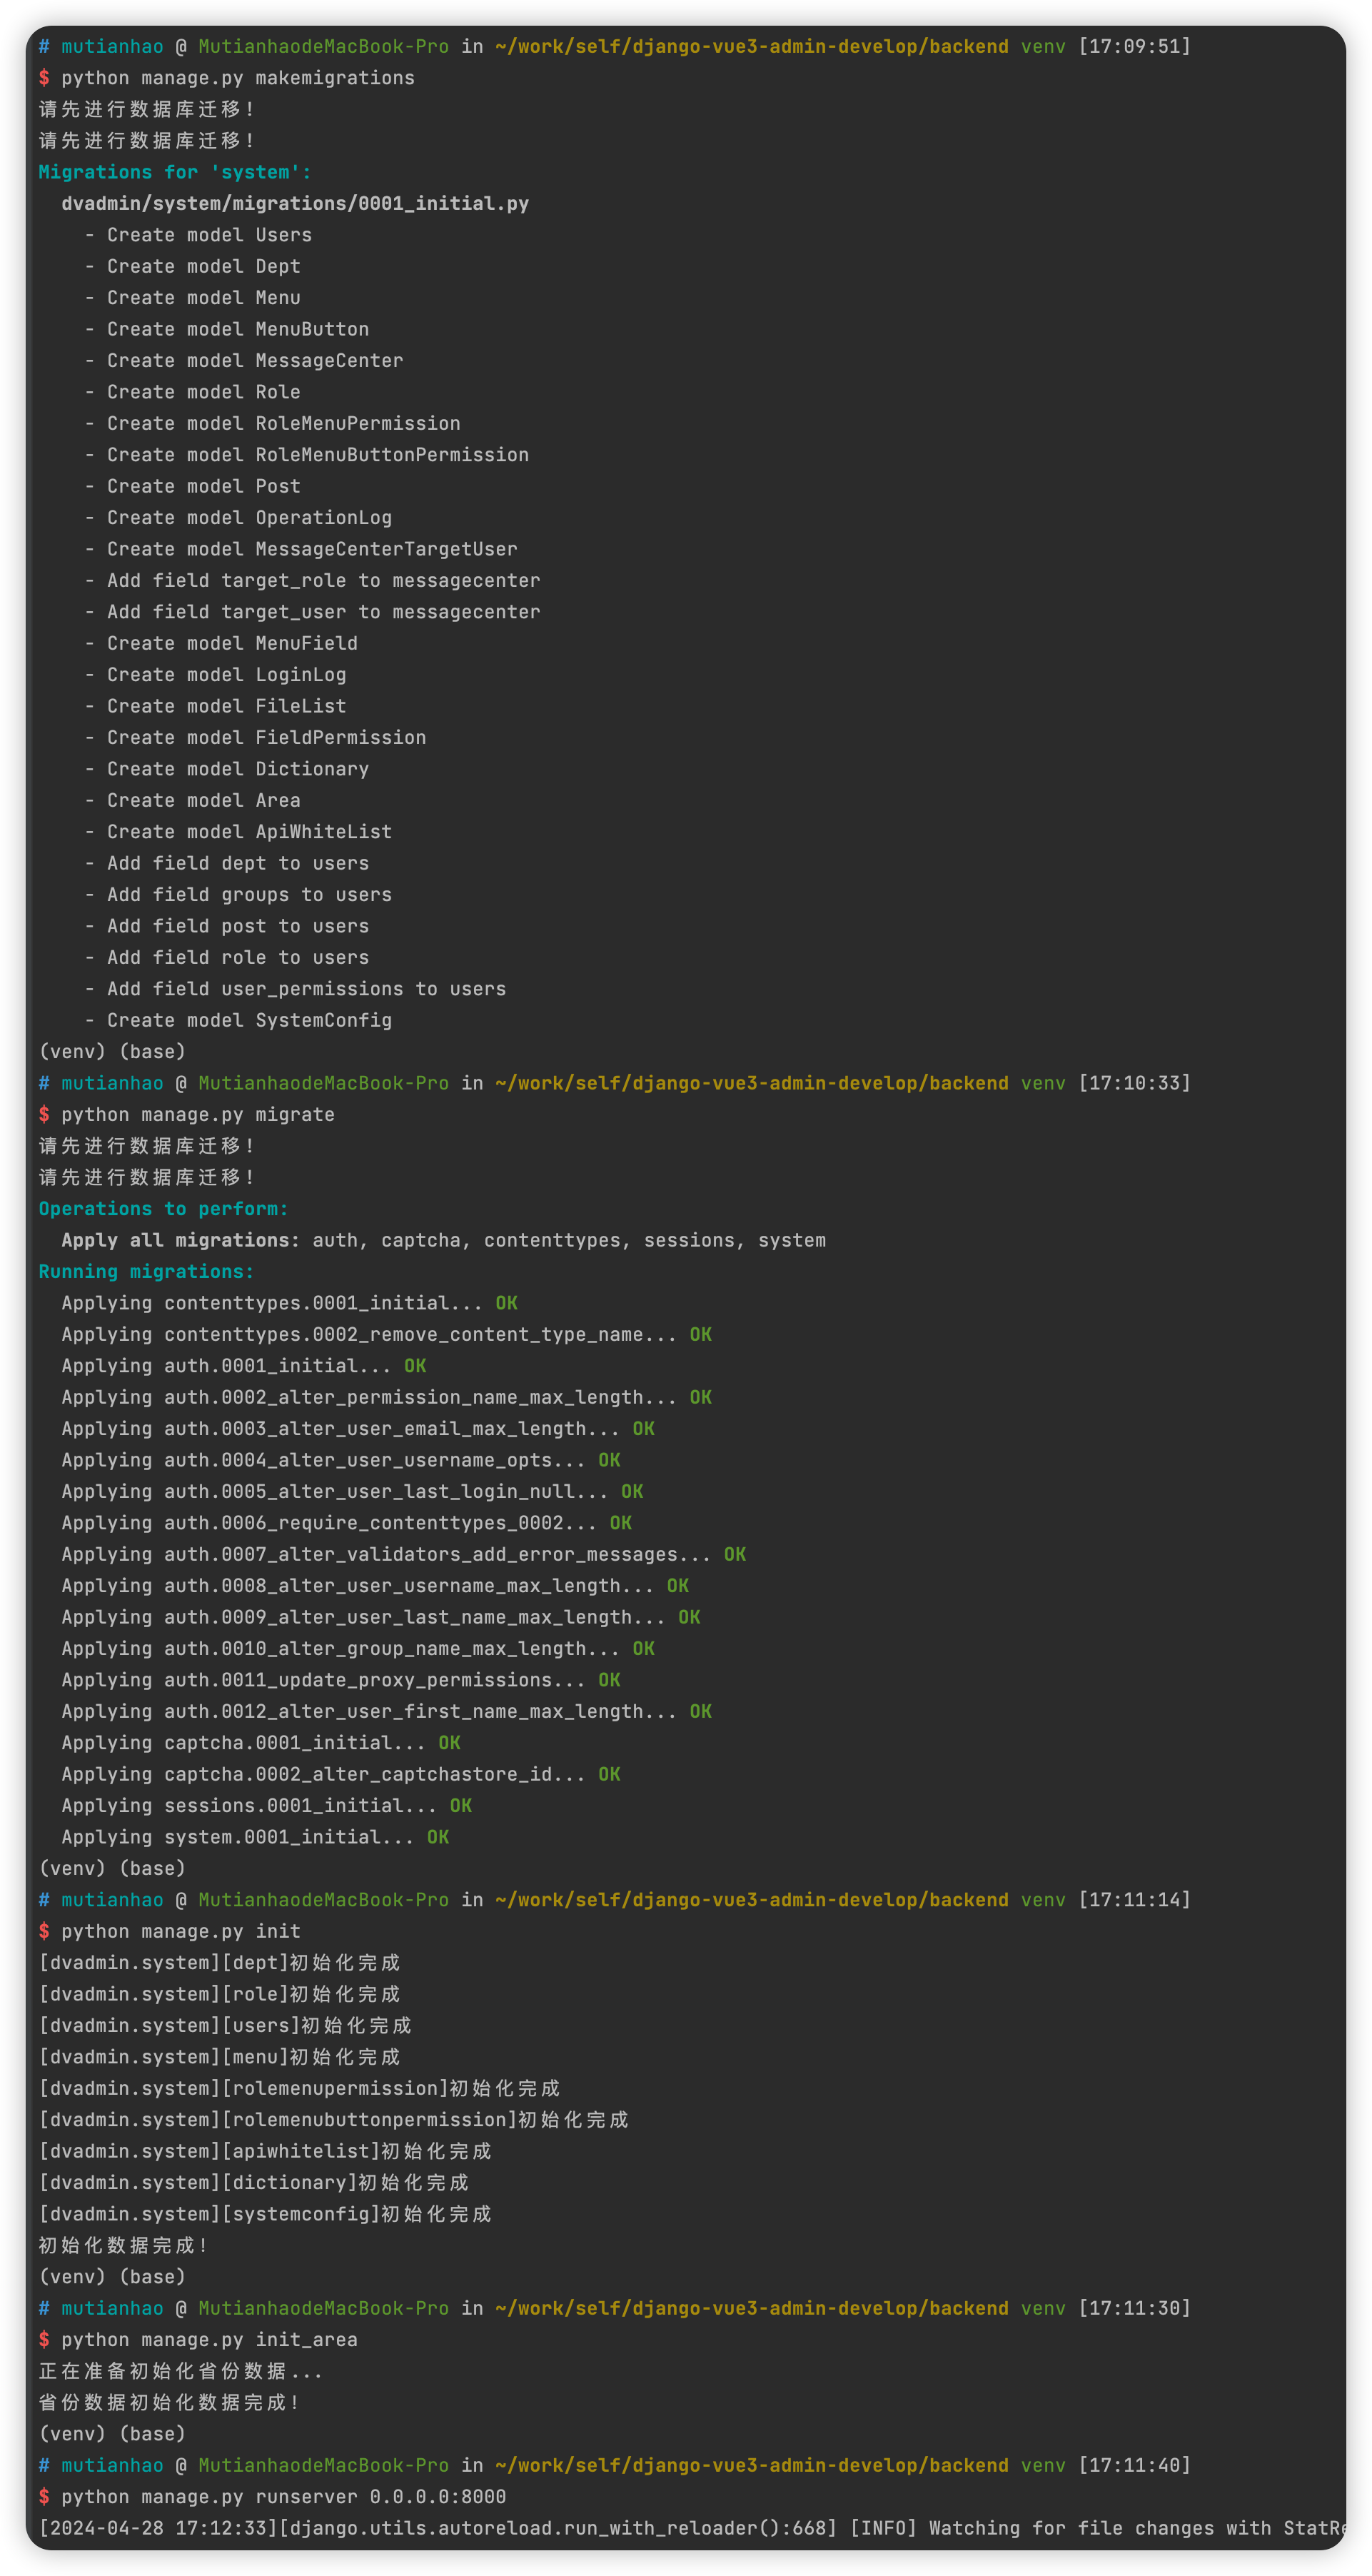Click the 'Running migrations:' heading

point(146,1271)
